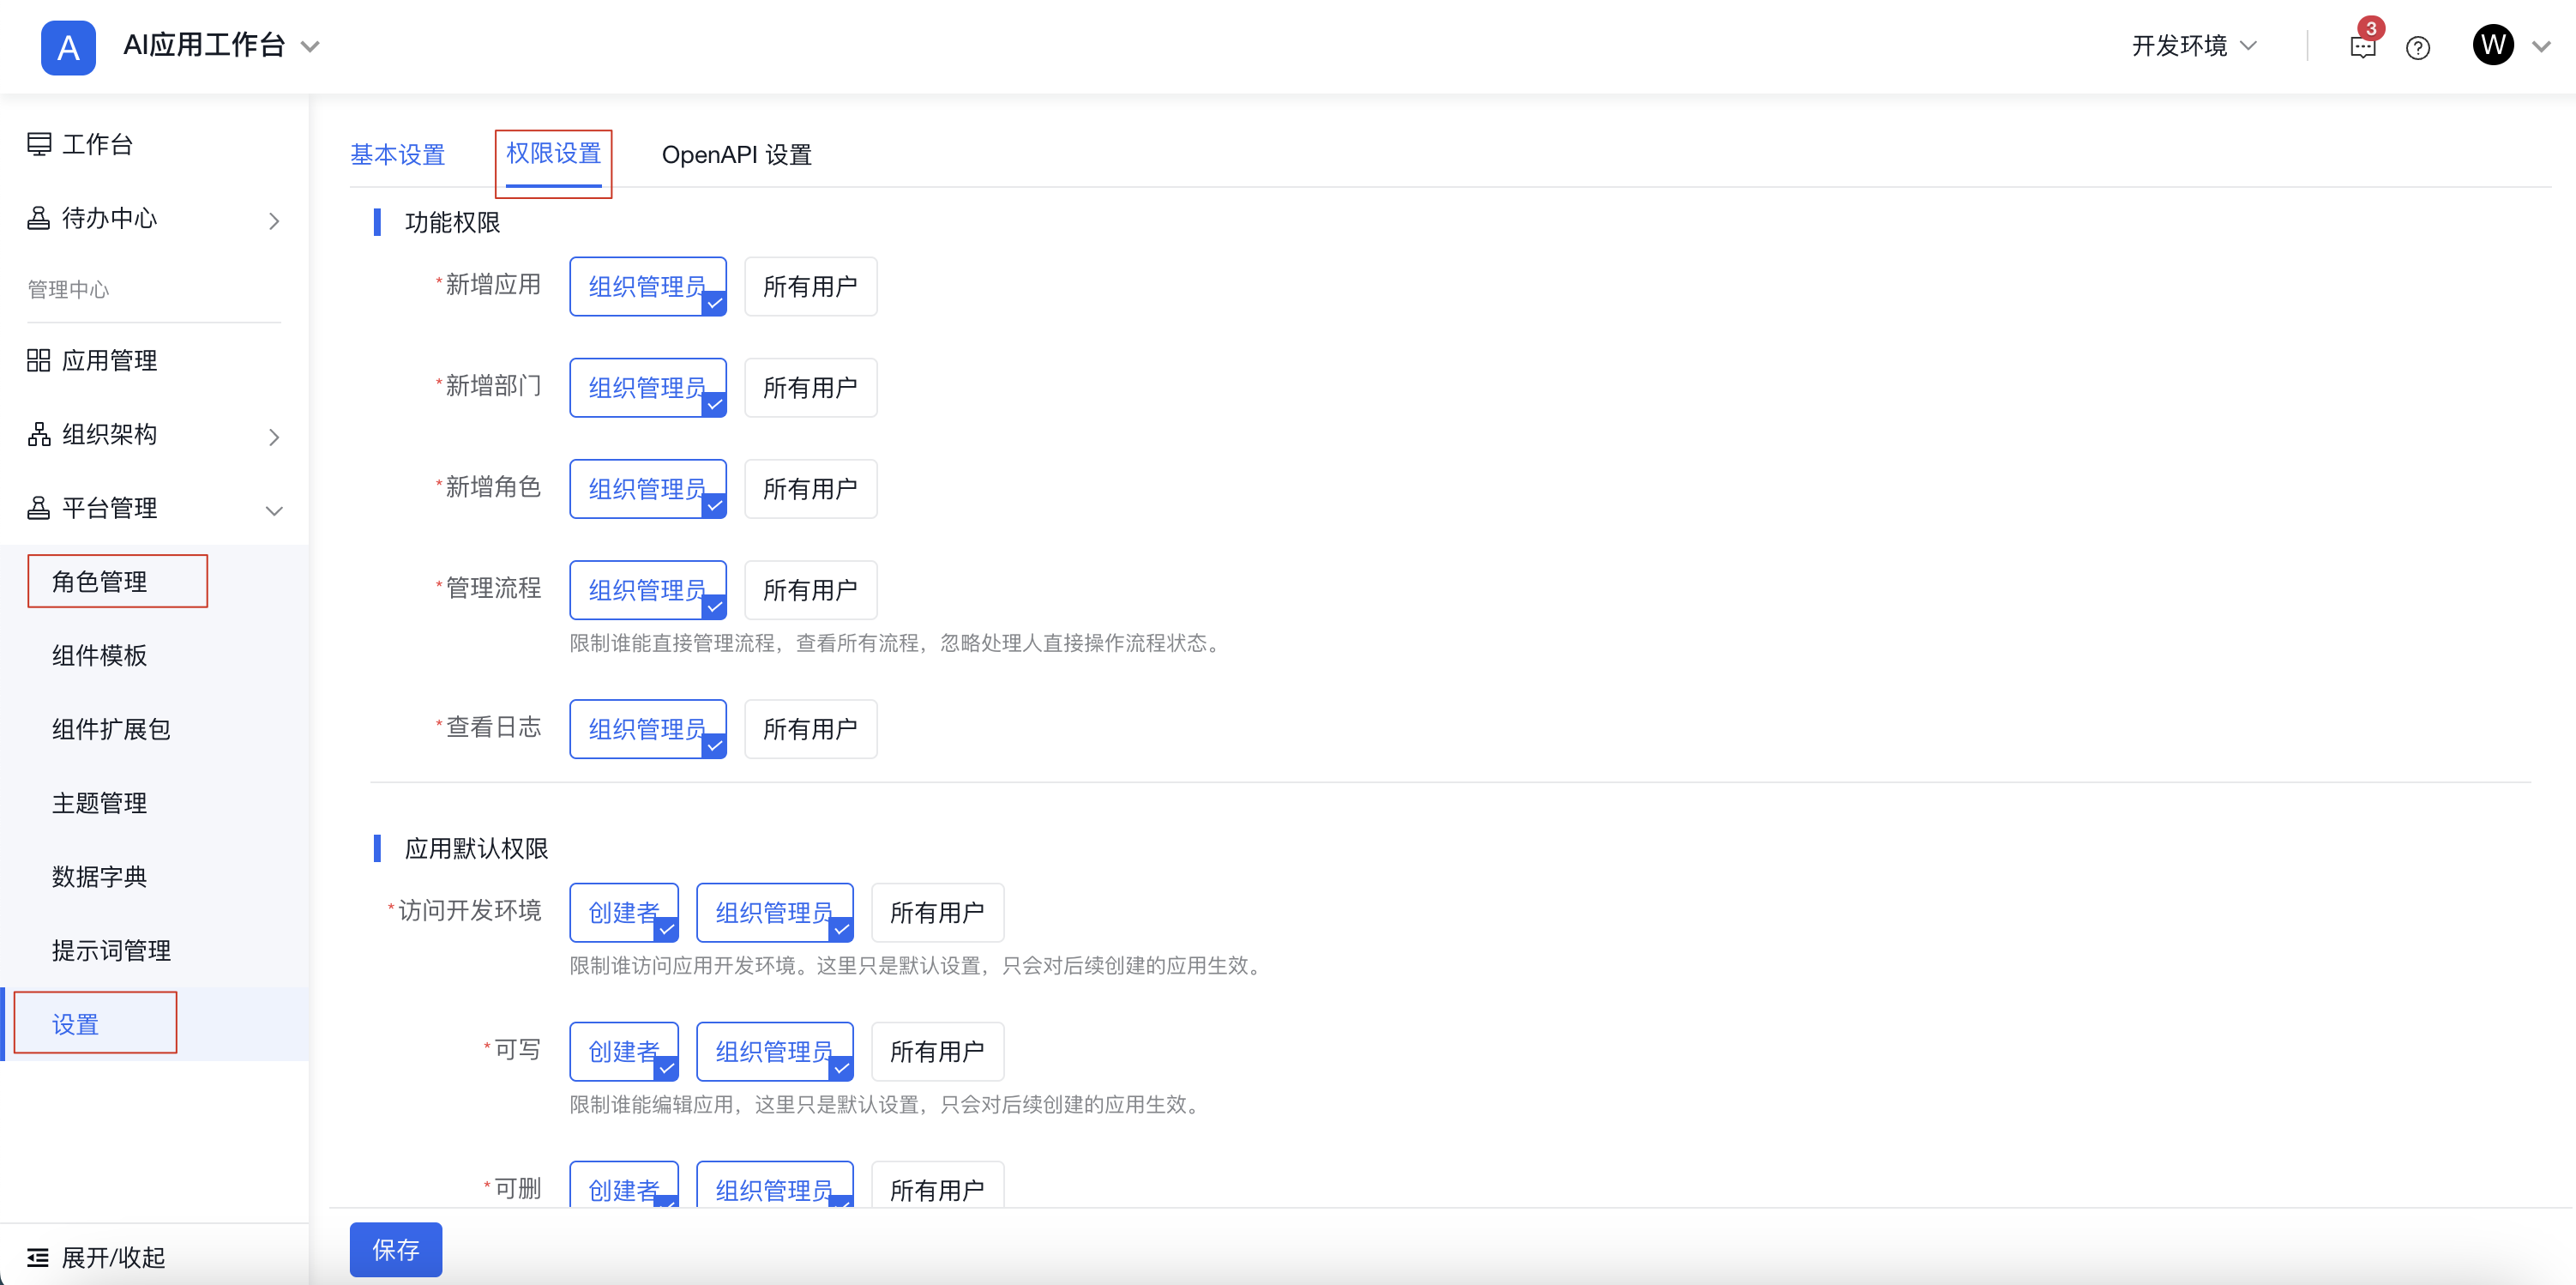The width and height of the screenshot is (2576, 1285).
Task: Go to 工作台 in the sidebar
Action: coord(98,144)
